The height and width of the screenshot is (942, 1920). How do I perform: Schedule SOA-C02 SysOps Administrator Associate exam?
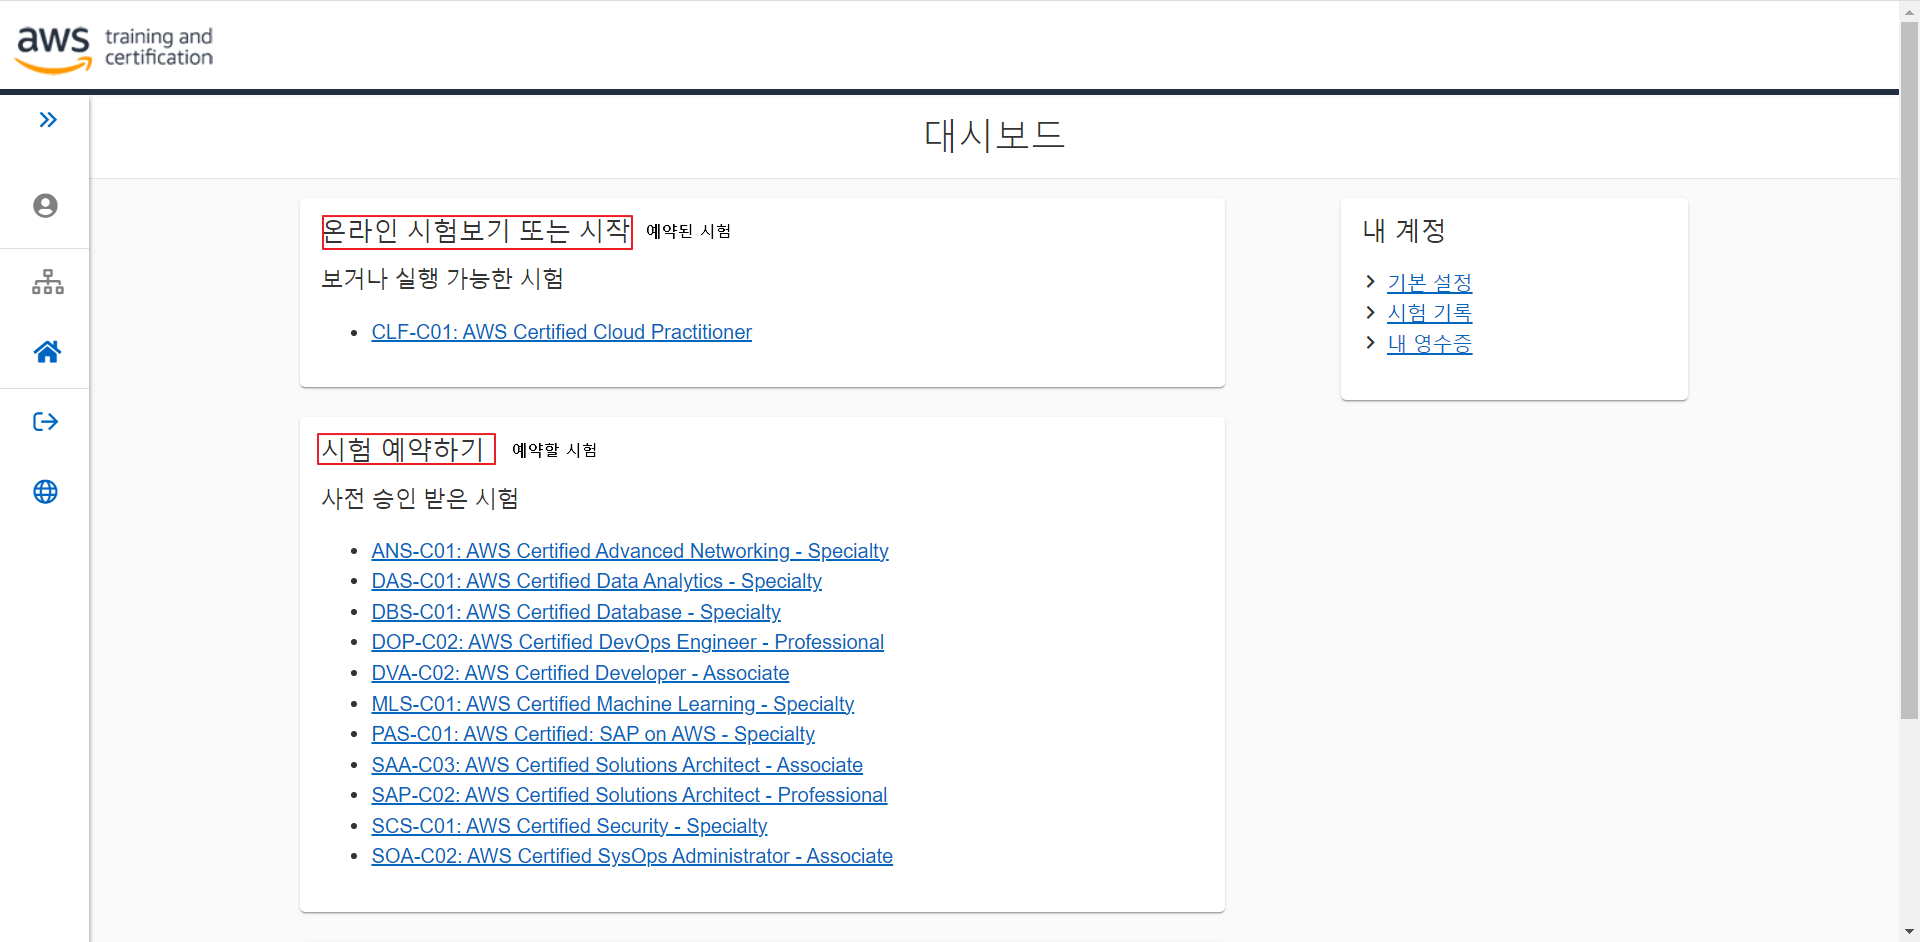(632, 856)
